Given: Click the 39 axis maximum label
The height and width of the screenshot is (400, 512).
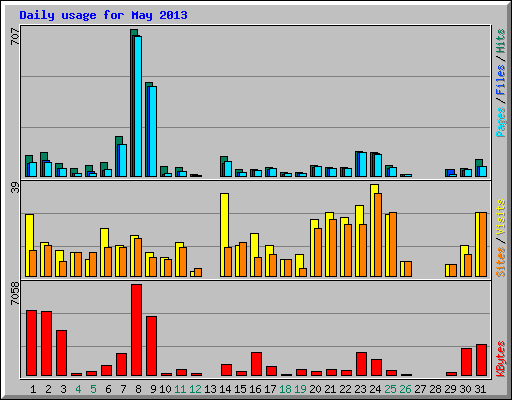Looking at the screenshot, I should 15,188.
